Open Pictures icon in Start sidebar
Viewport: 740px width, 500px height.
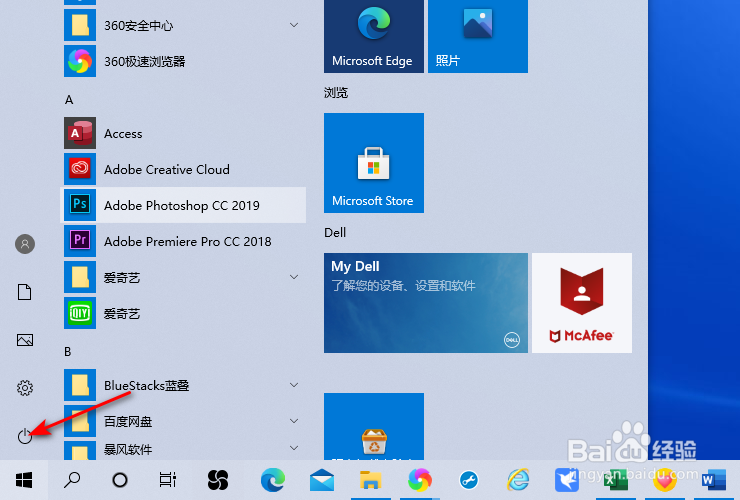tap(25, 340)
